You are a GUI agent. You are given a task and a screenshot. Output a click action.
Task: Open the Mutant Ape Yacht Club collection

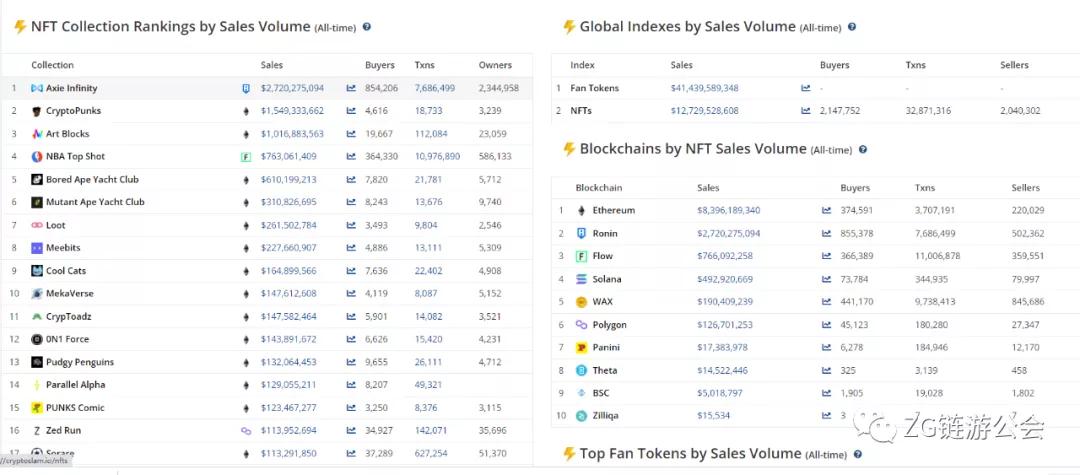pyautogui.click(x=95, y=202)
